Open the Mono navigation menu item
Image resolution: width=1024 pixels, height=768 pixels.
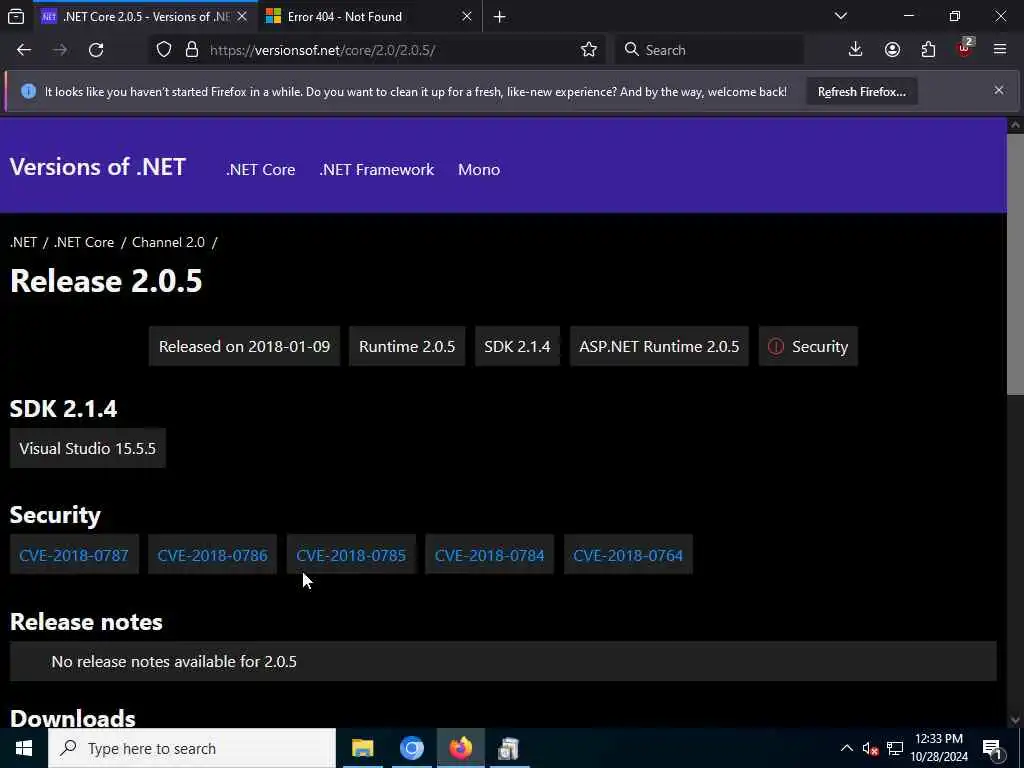pos(479,169)
